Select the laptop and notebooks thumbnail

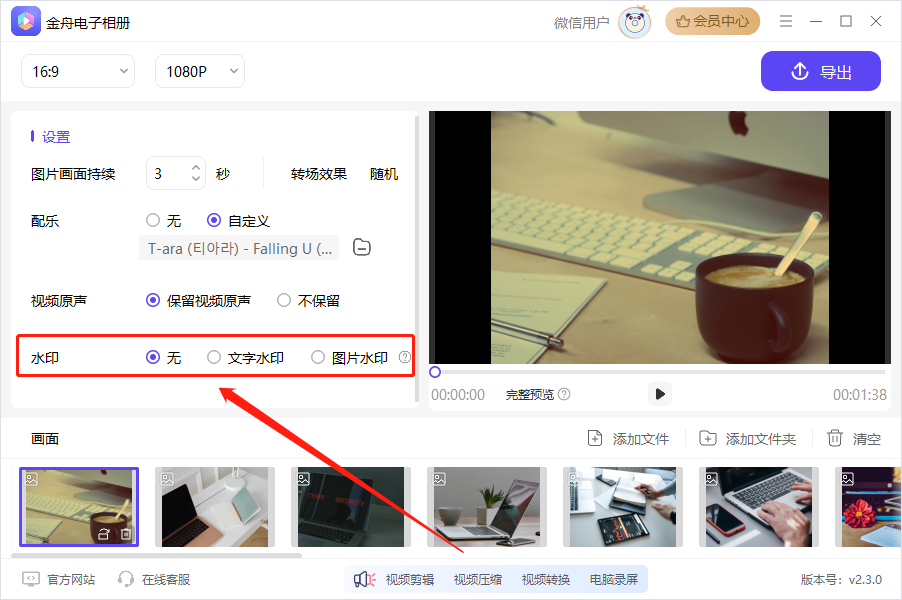[215, 507]
